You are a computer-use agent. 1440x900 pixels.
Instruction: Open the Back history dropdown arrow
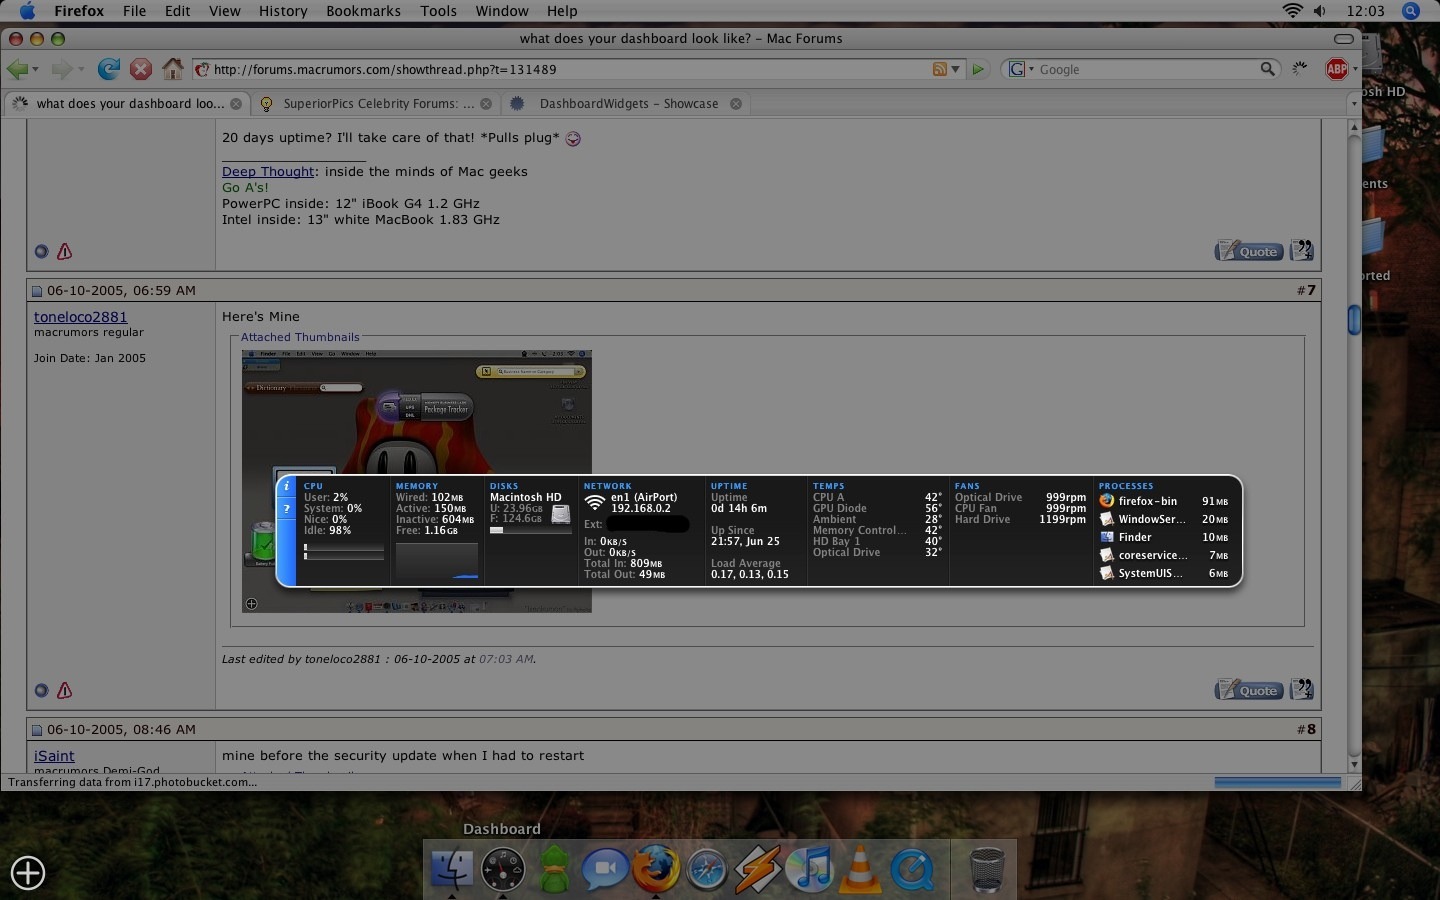click(x=35, y=70)
